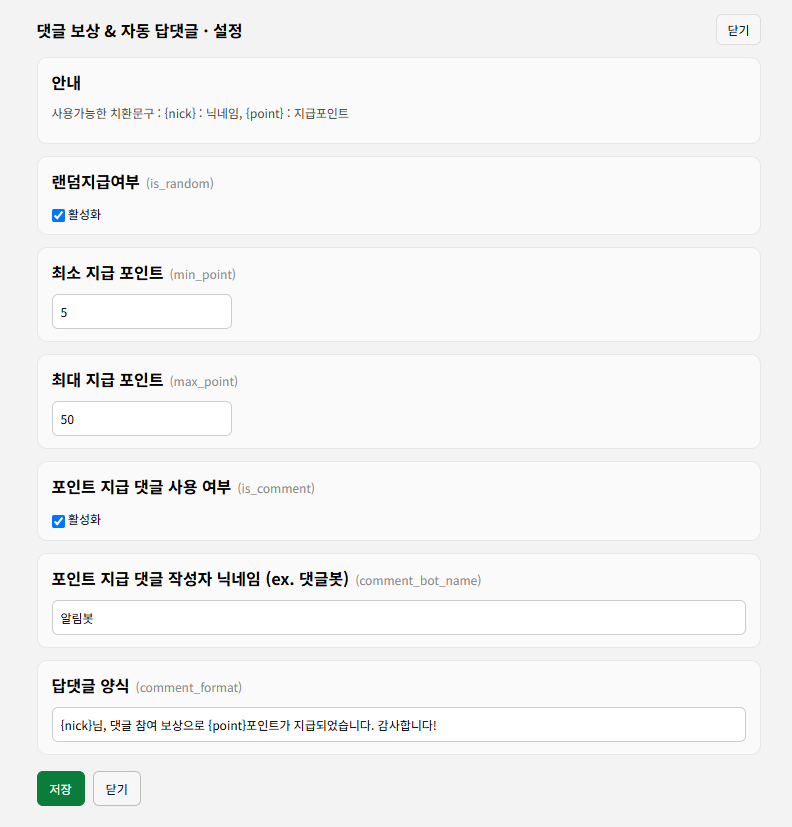Focus the 최소 지급 포인트 input field
Screen dimensions: 792x827
coord(142,312)
